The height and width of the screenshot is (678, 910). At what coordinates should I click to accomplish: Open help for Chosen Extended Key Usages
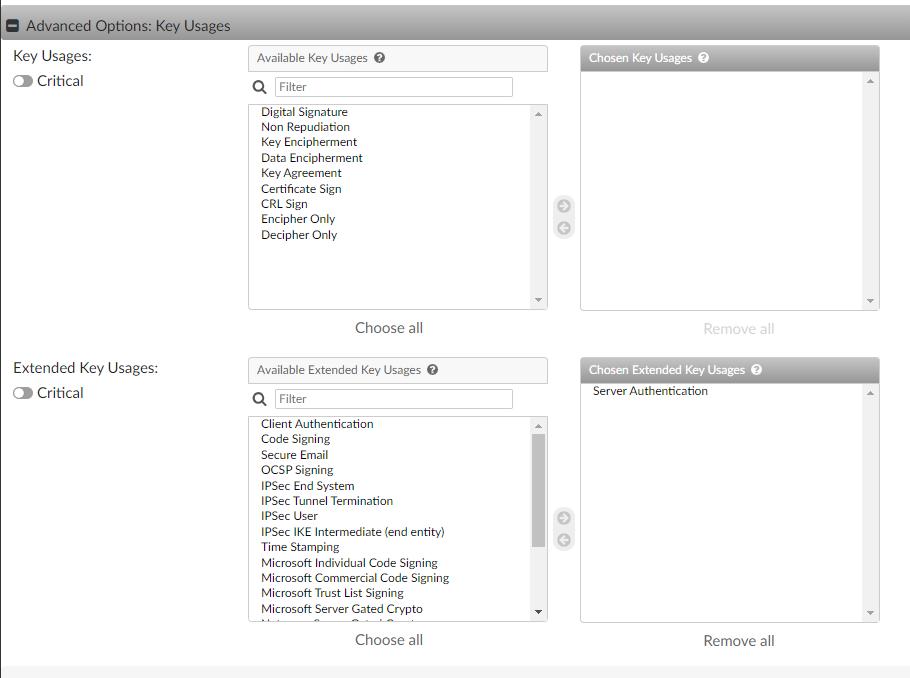tap(756, 370)
